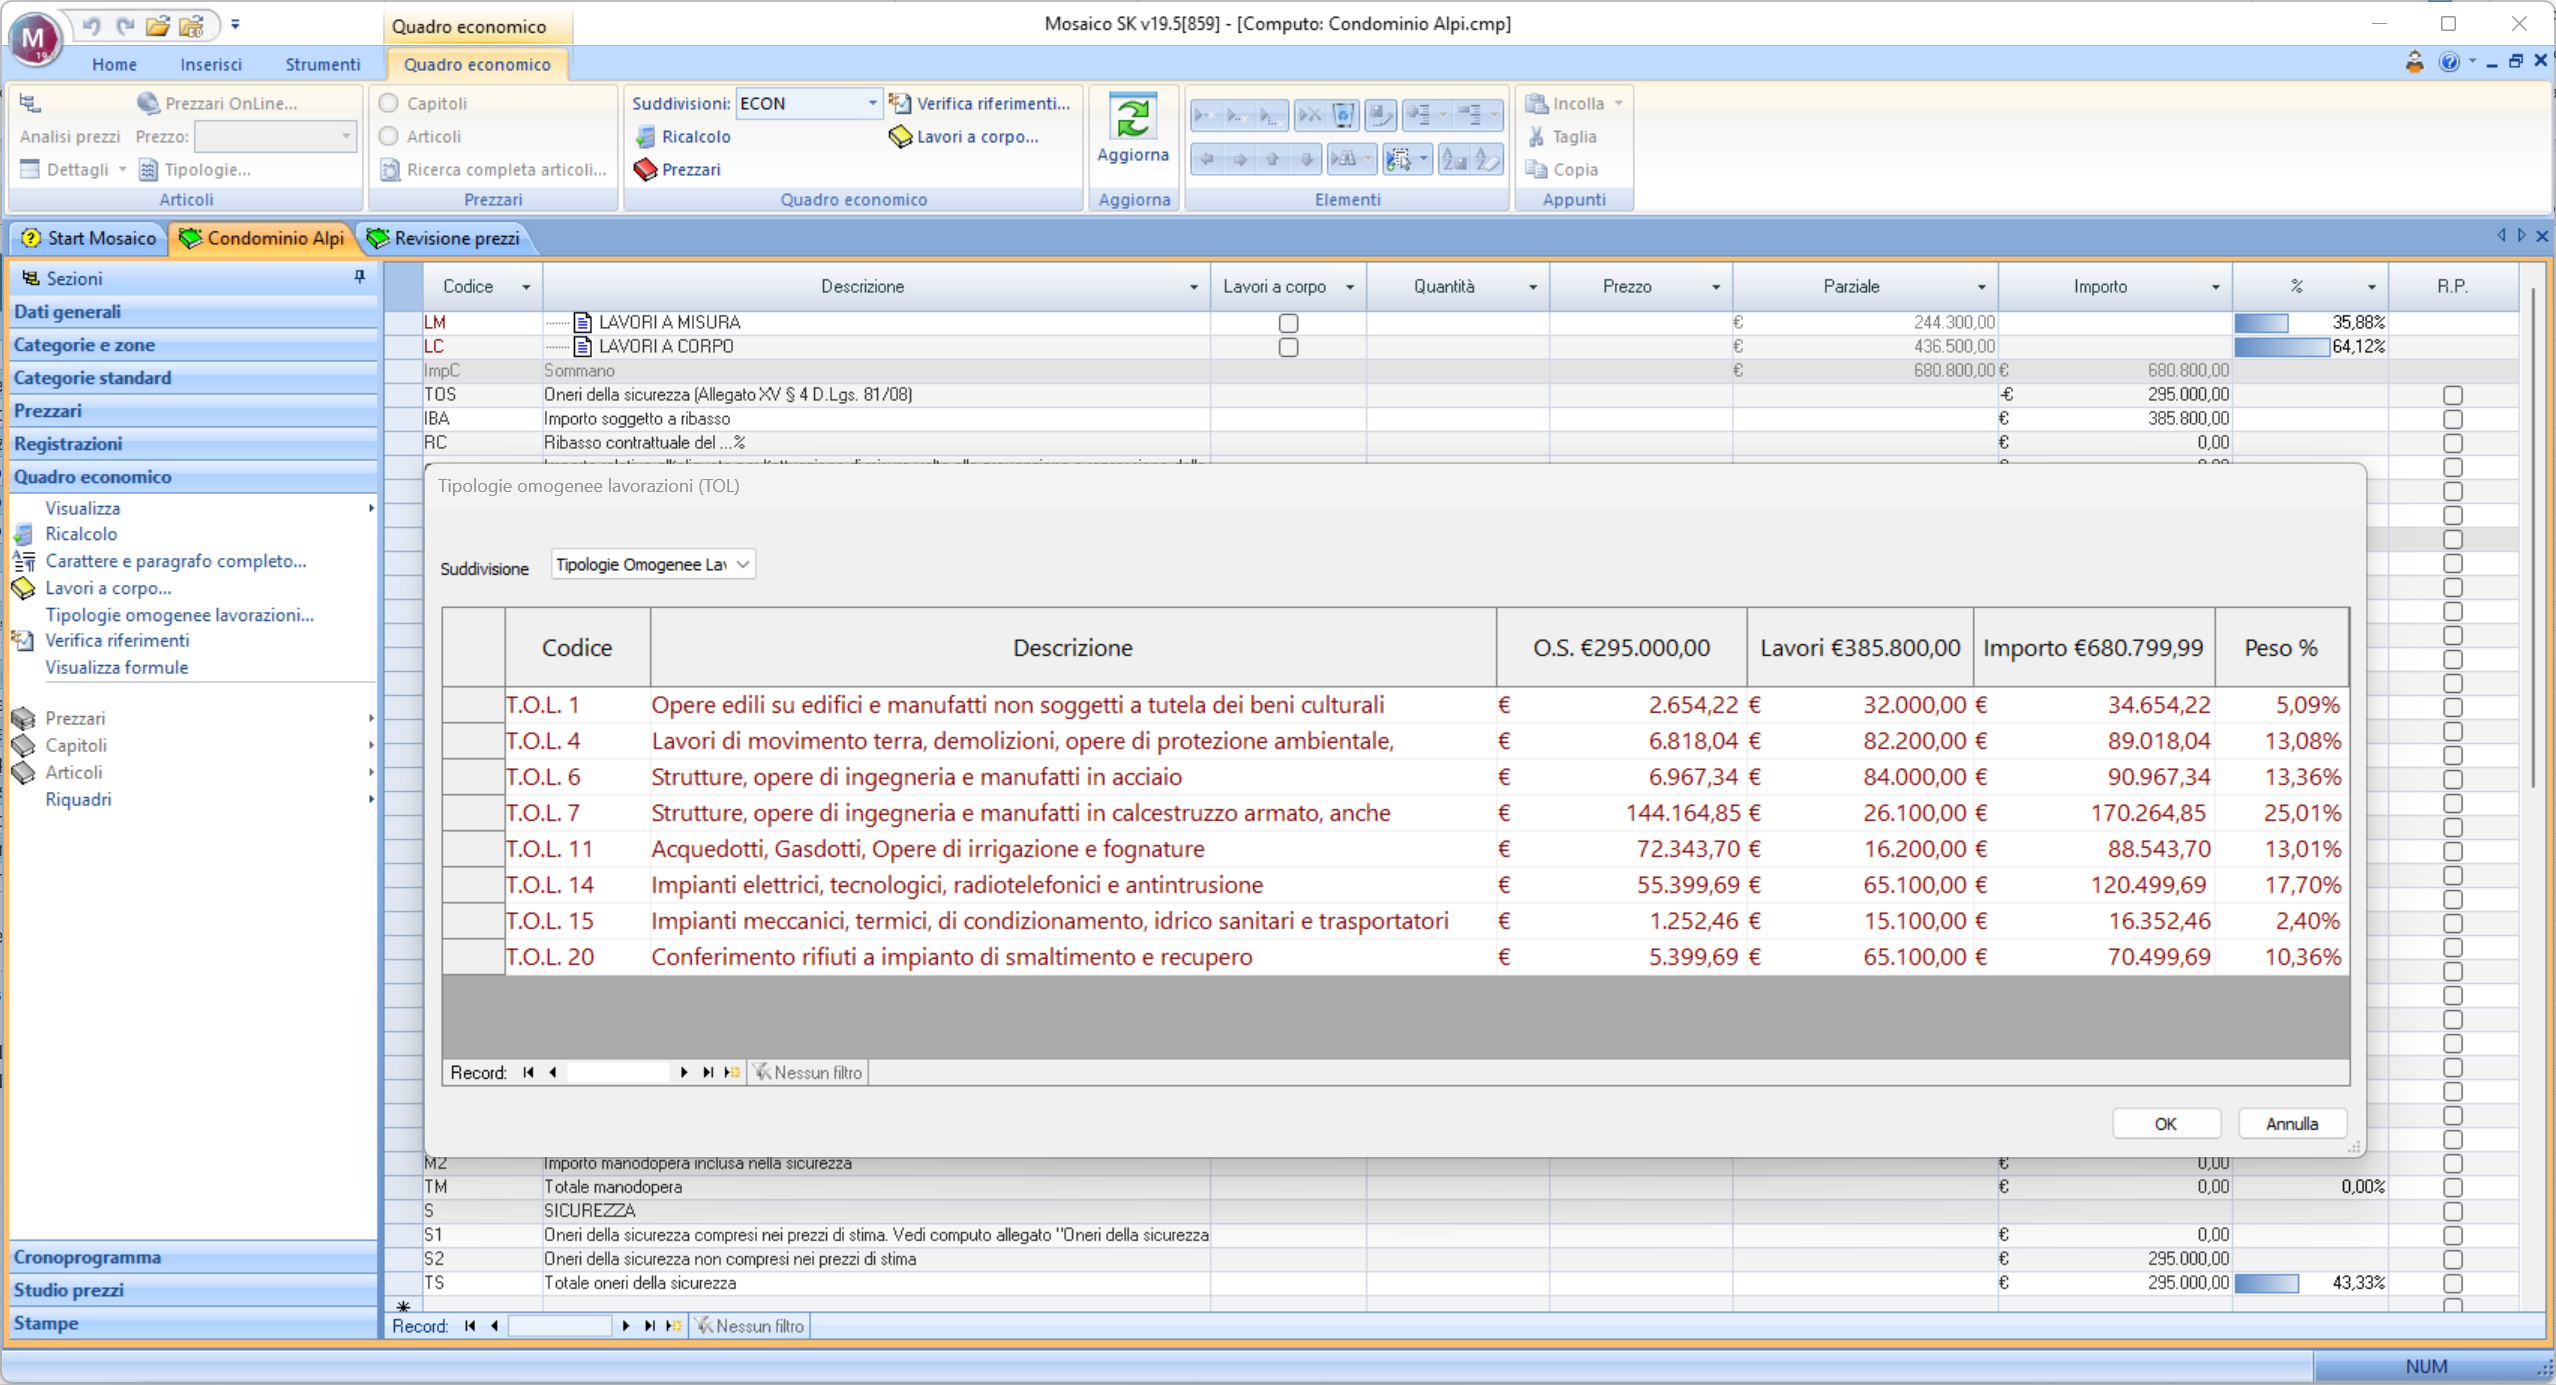
Task: Expand the Dettagli dropdown arrow
Action: coord(122,170)
